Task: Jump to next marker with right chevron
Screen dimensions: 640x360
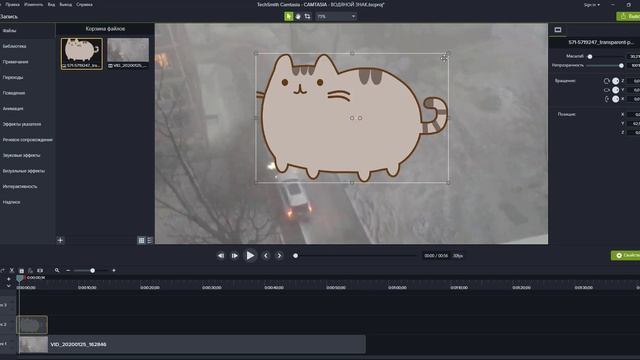Action: pos(279,256)
